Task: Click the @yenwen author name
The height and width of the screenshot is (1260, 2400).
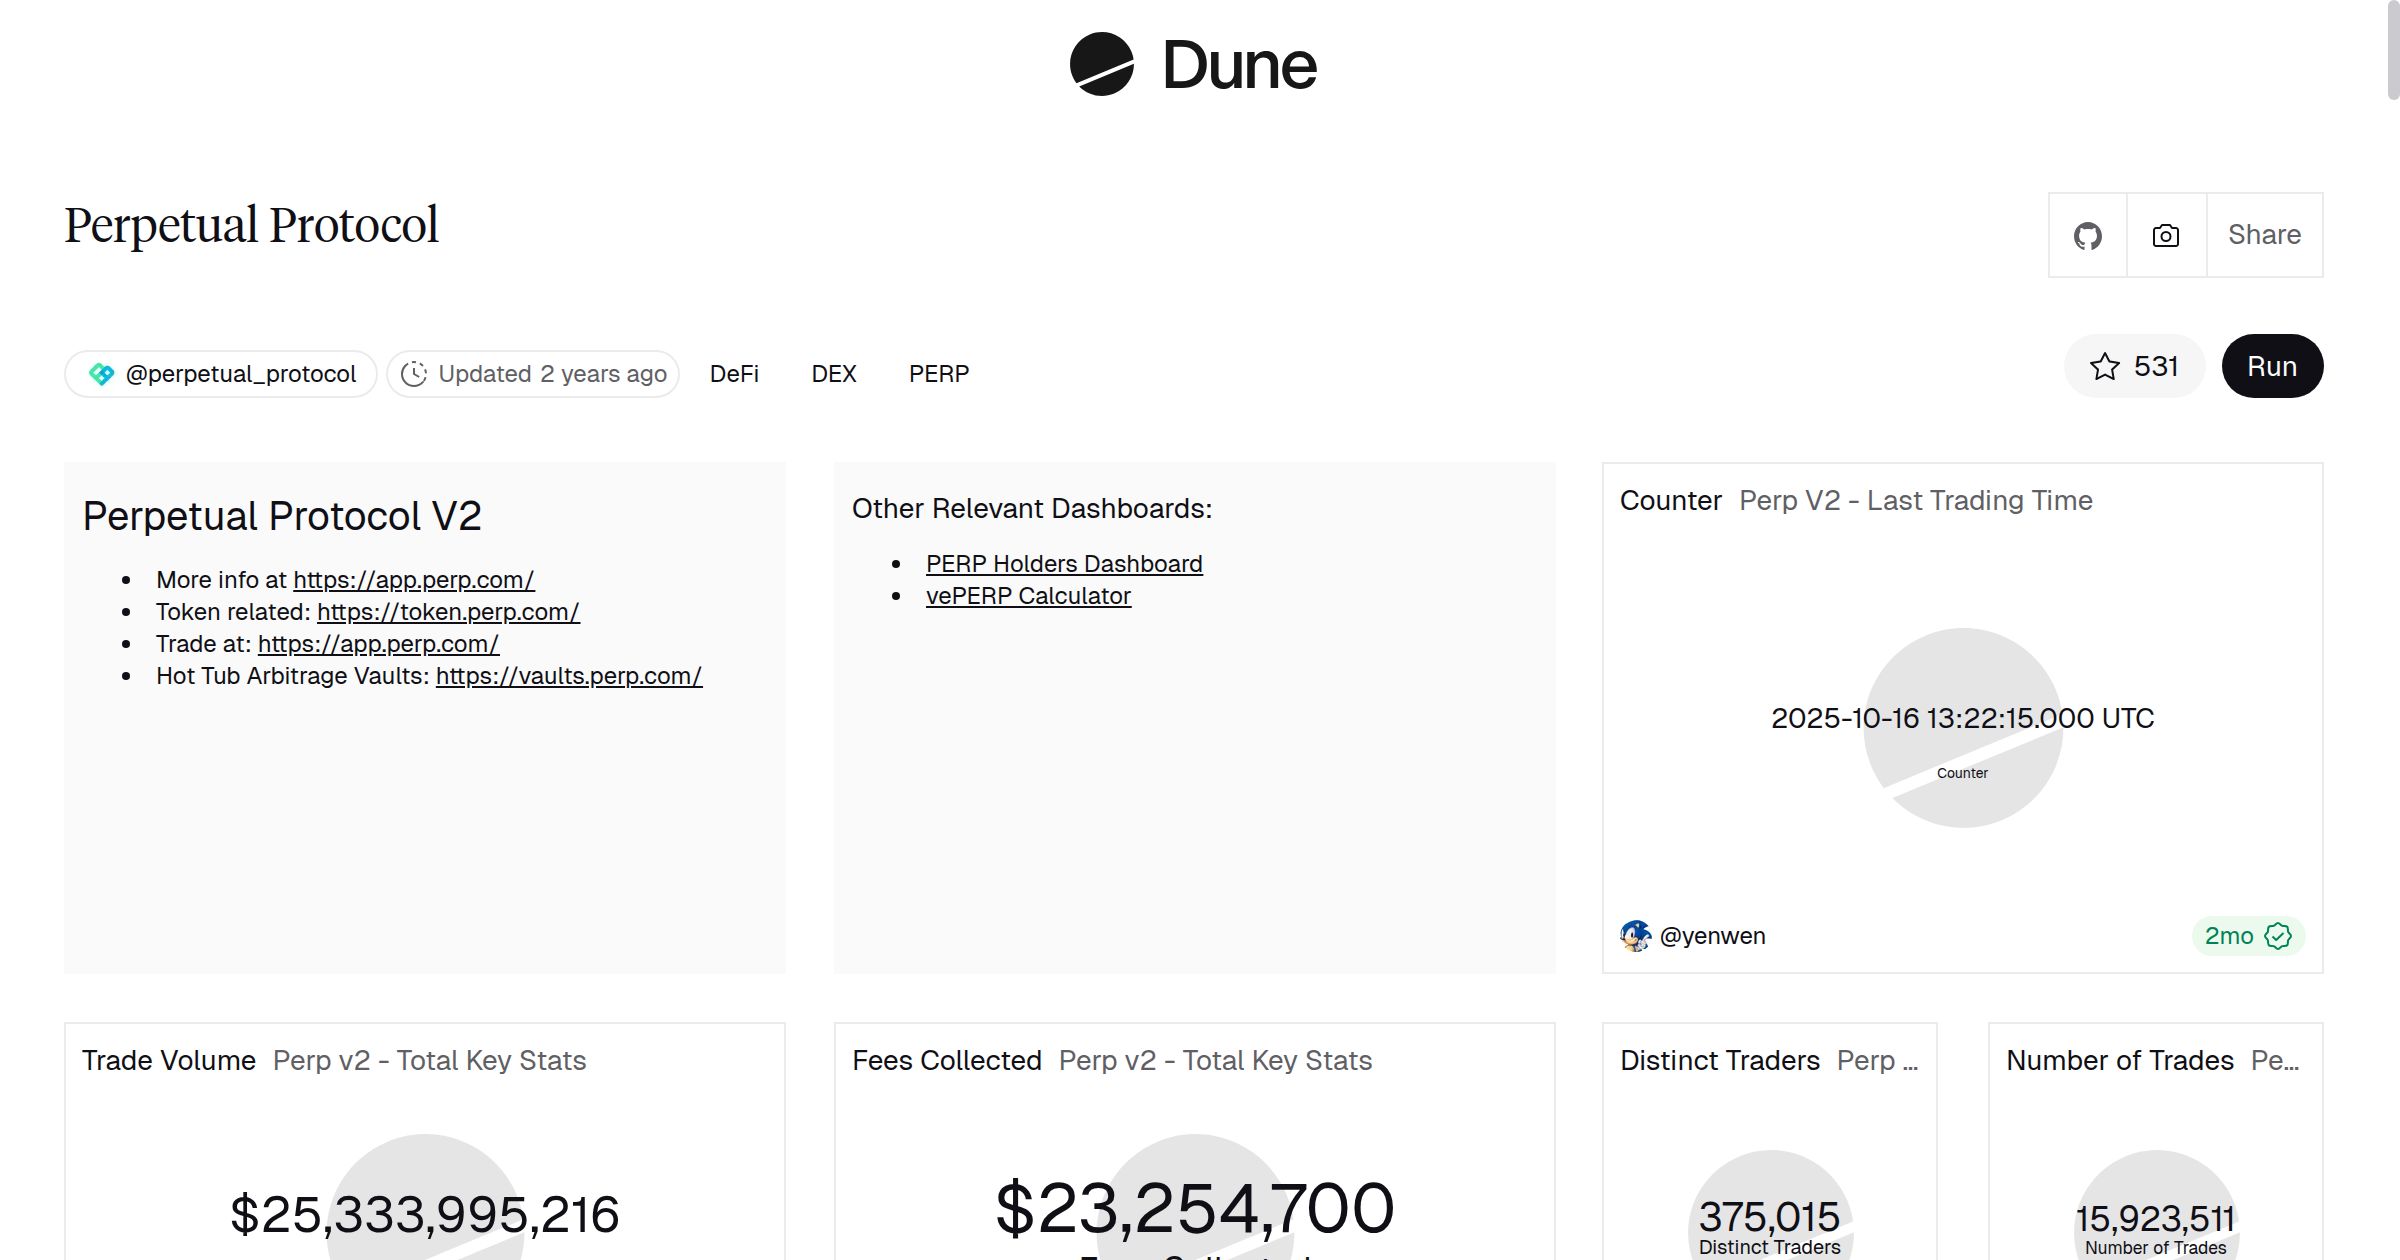Action: (1712, 936)
